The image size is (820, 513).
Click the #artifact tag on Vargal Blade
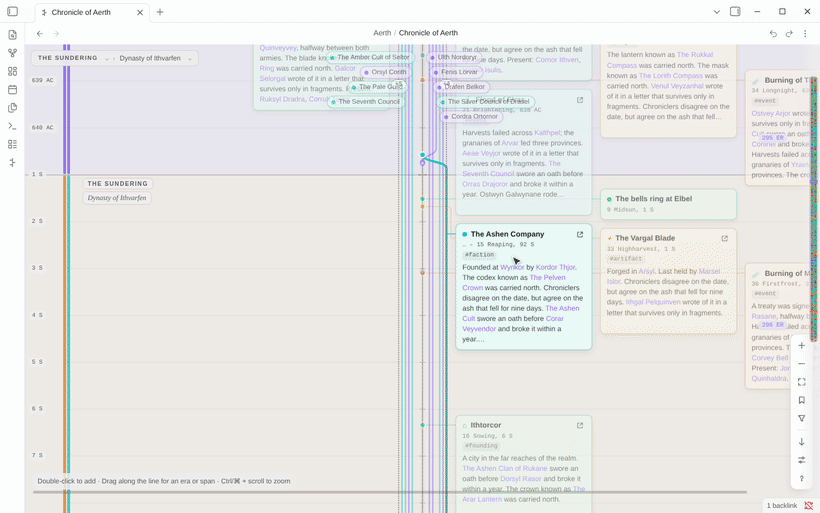pos(626,259)
